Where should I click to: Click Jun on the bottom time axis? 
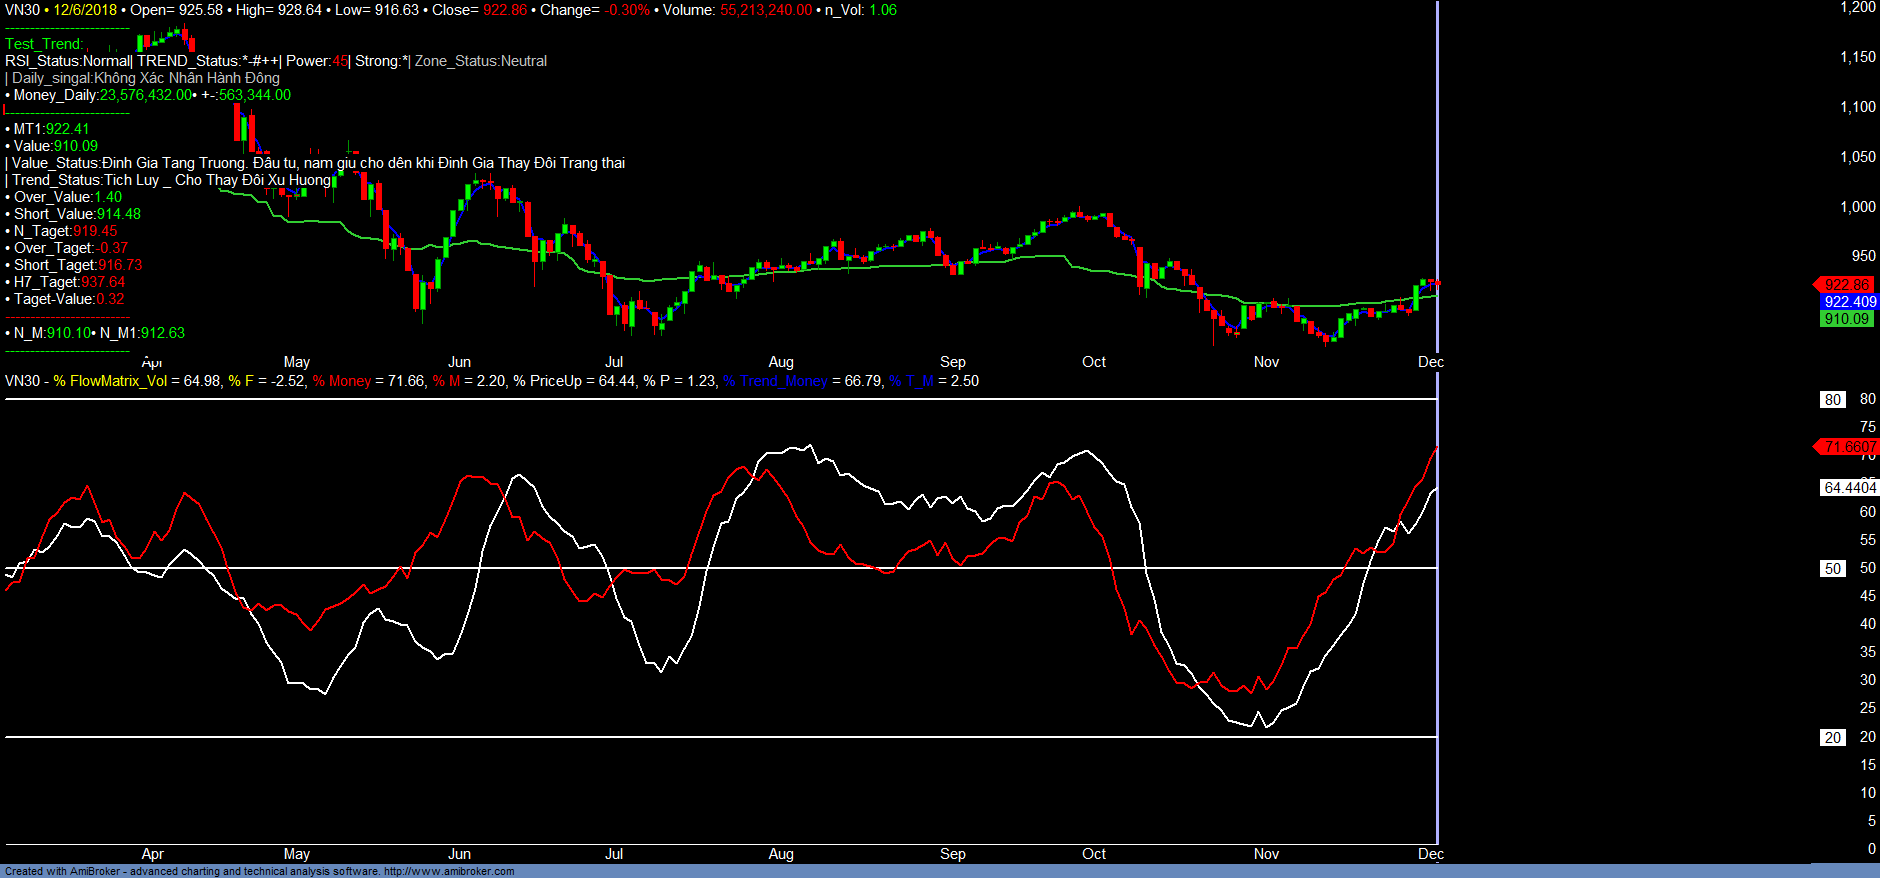(x=459, y=854)
